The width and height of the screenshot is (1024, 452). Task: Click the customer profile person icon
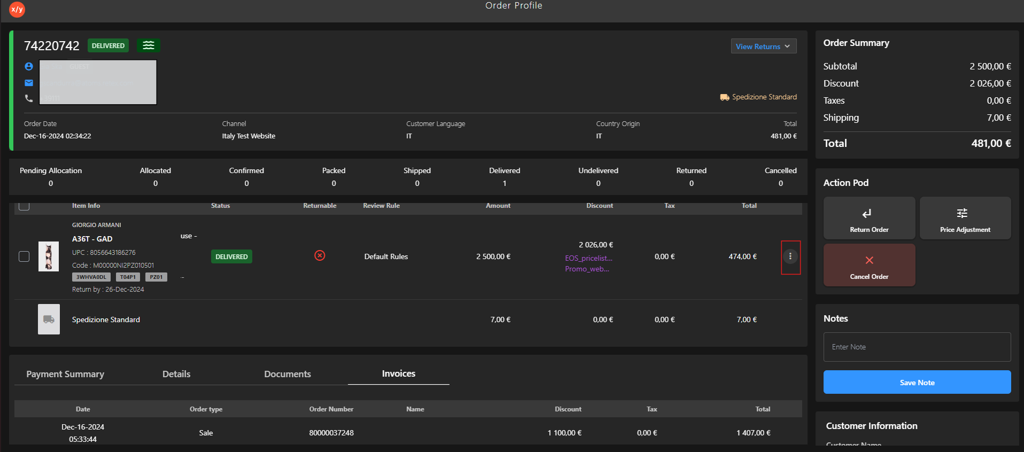coord(29,67)
